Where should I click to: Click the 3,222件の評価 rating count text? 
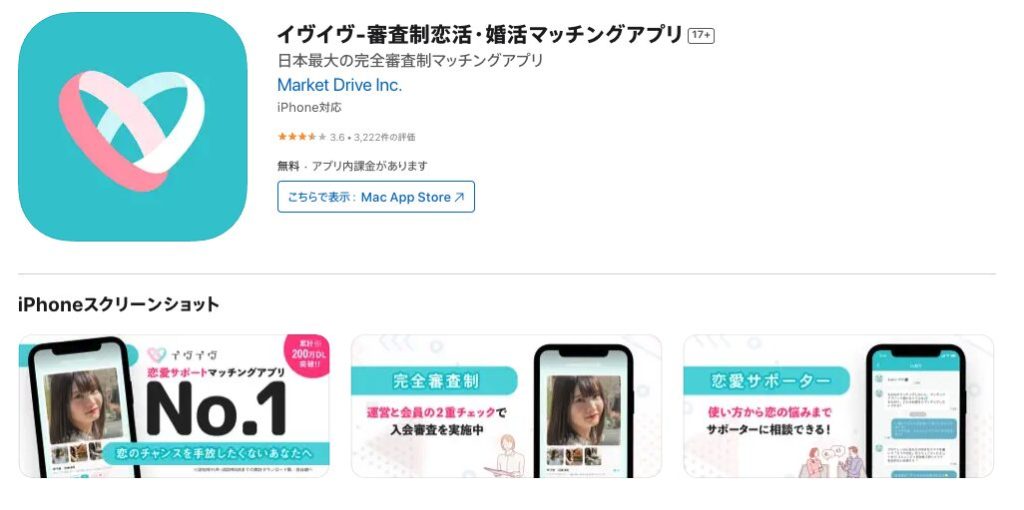(x=385, y=137)
